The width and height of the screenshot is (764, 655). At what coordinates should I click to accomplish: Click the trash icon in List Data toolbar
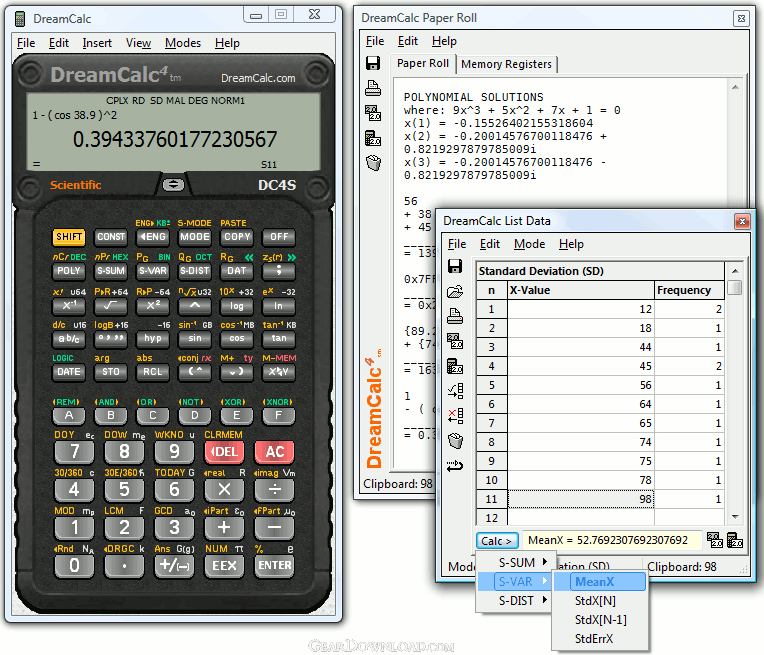pos(455,441)
